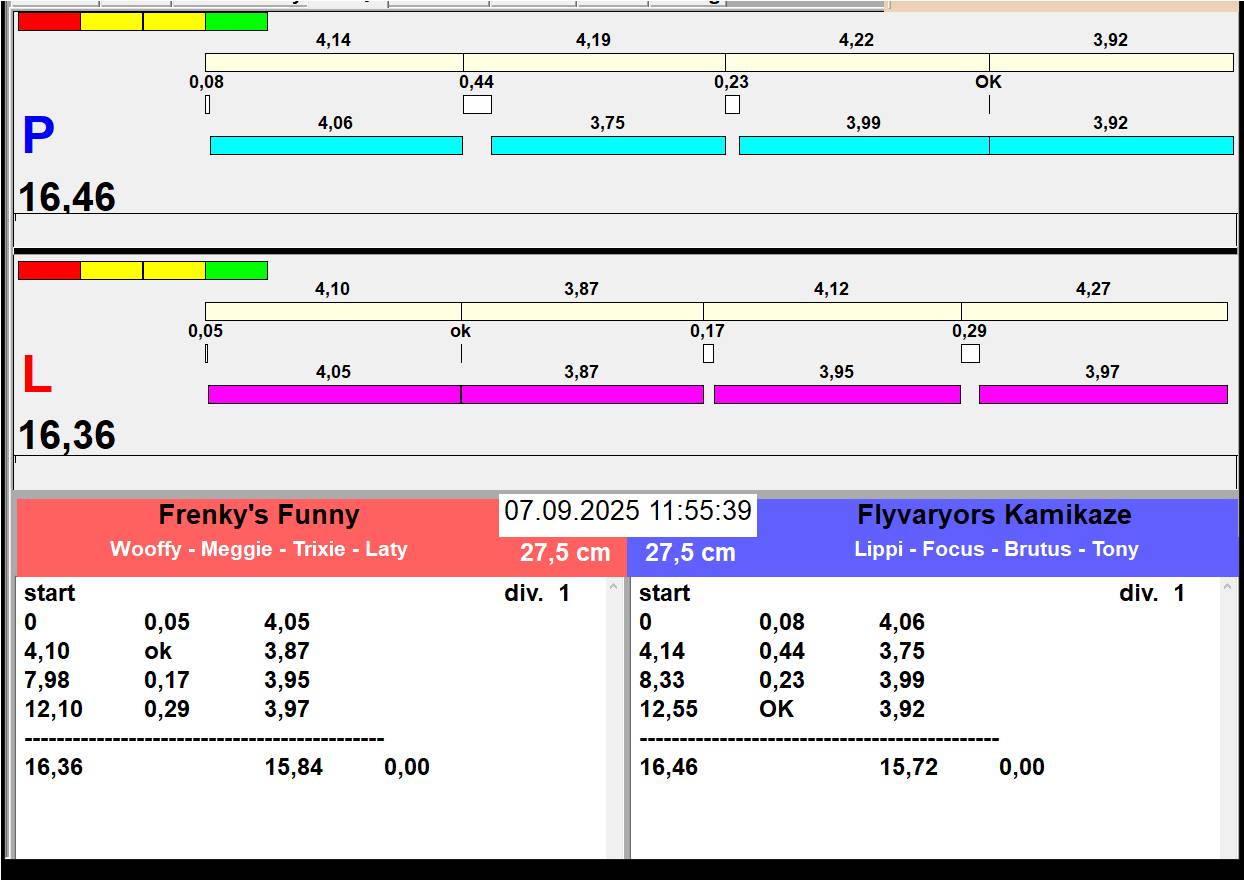Select the cyan 4,06 run bar
1244x880 pixels.
tap(336, 146)
